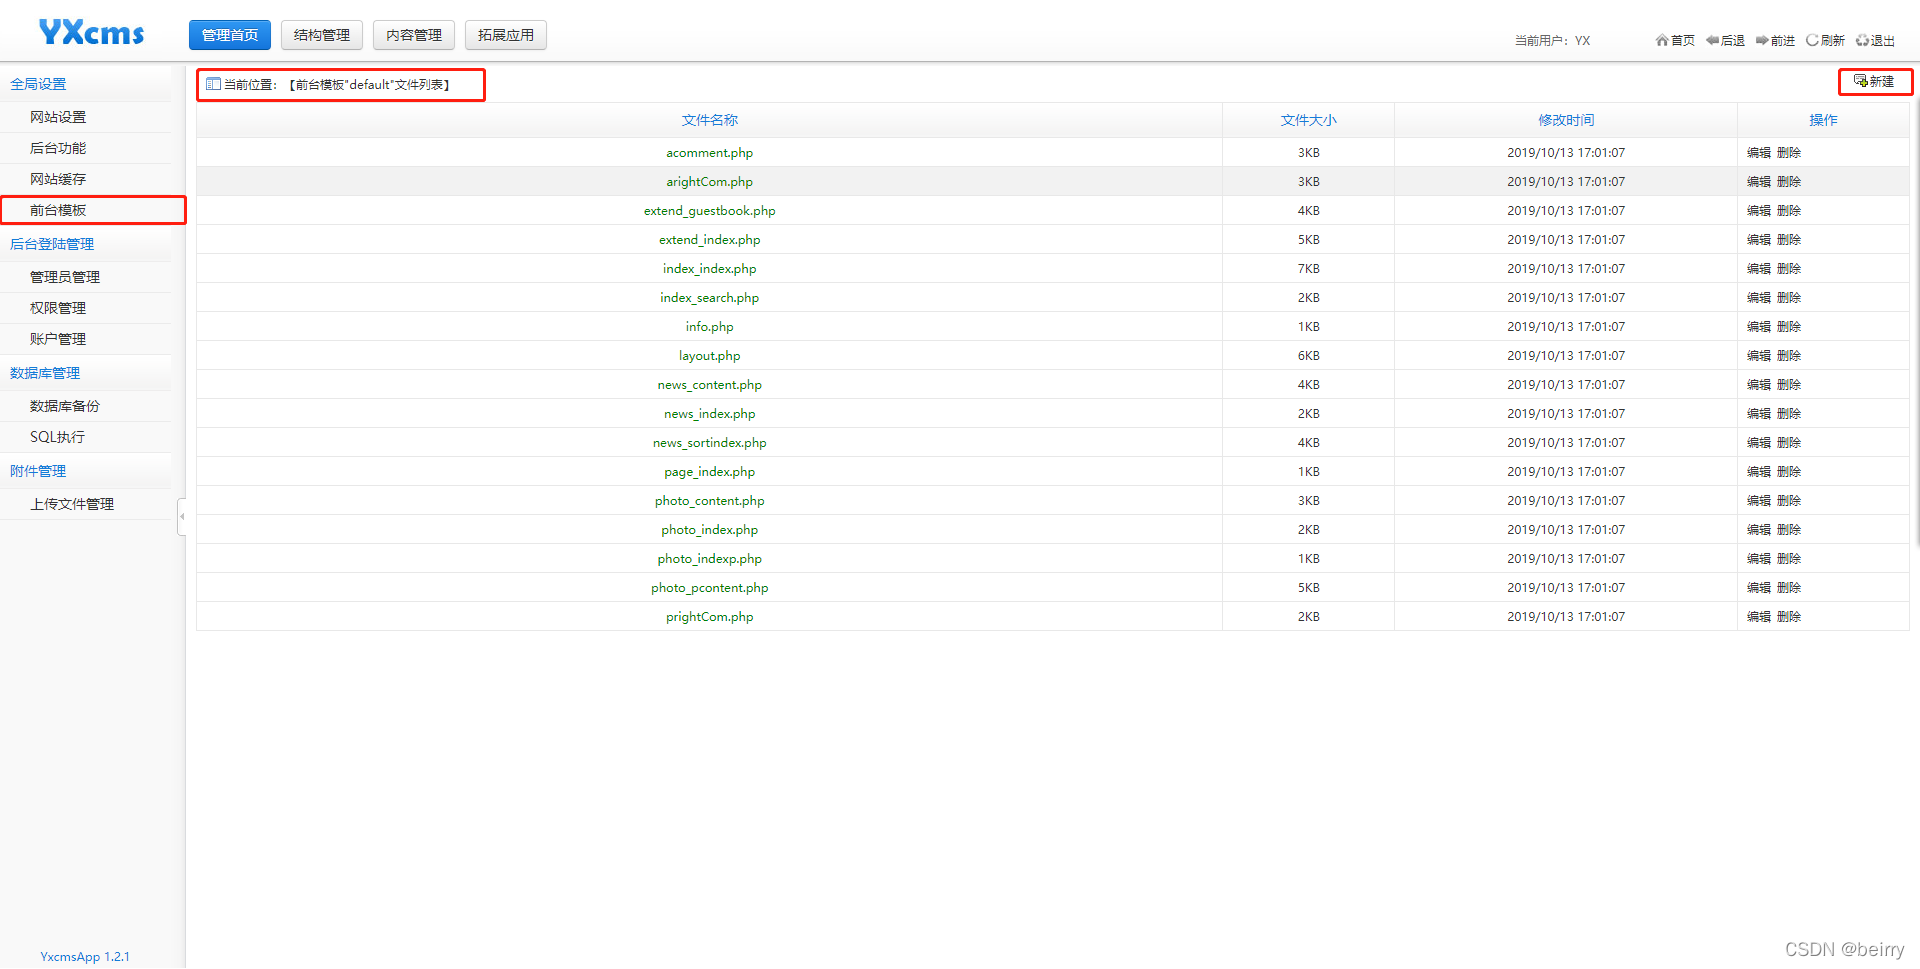Click the 修改时间 column header

click(1566, 120)
